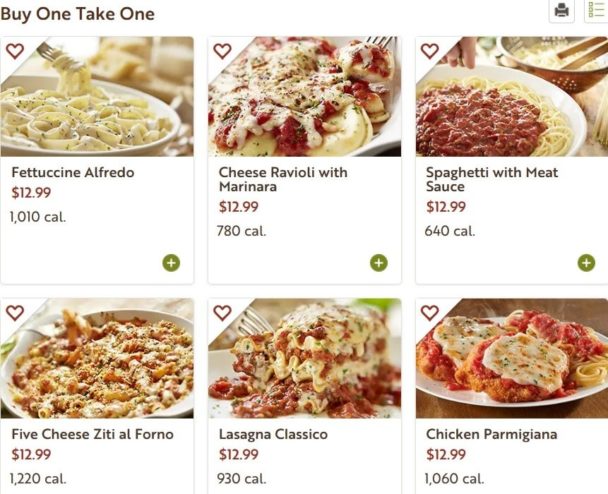Open the Cheese Ravioli with Marinara link
608x494 pixels.
pyautogui.click(x=283, y=179)
